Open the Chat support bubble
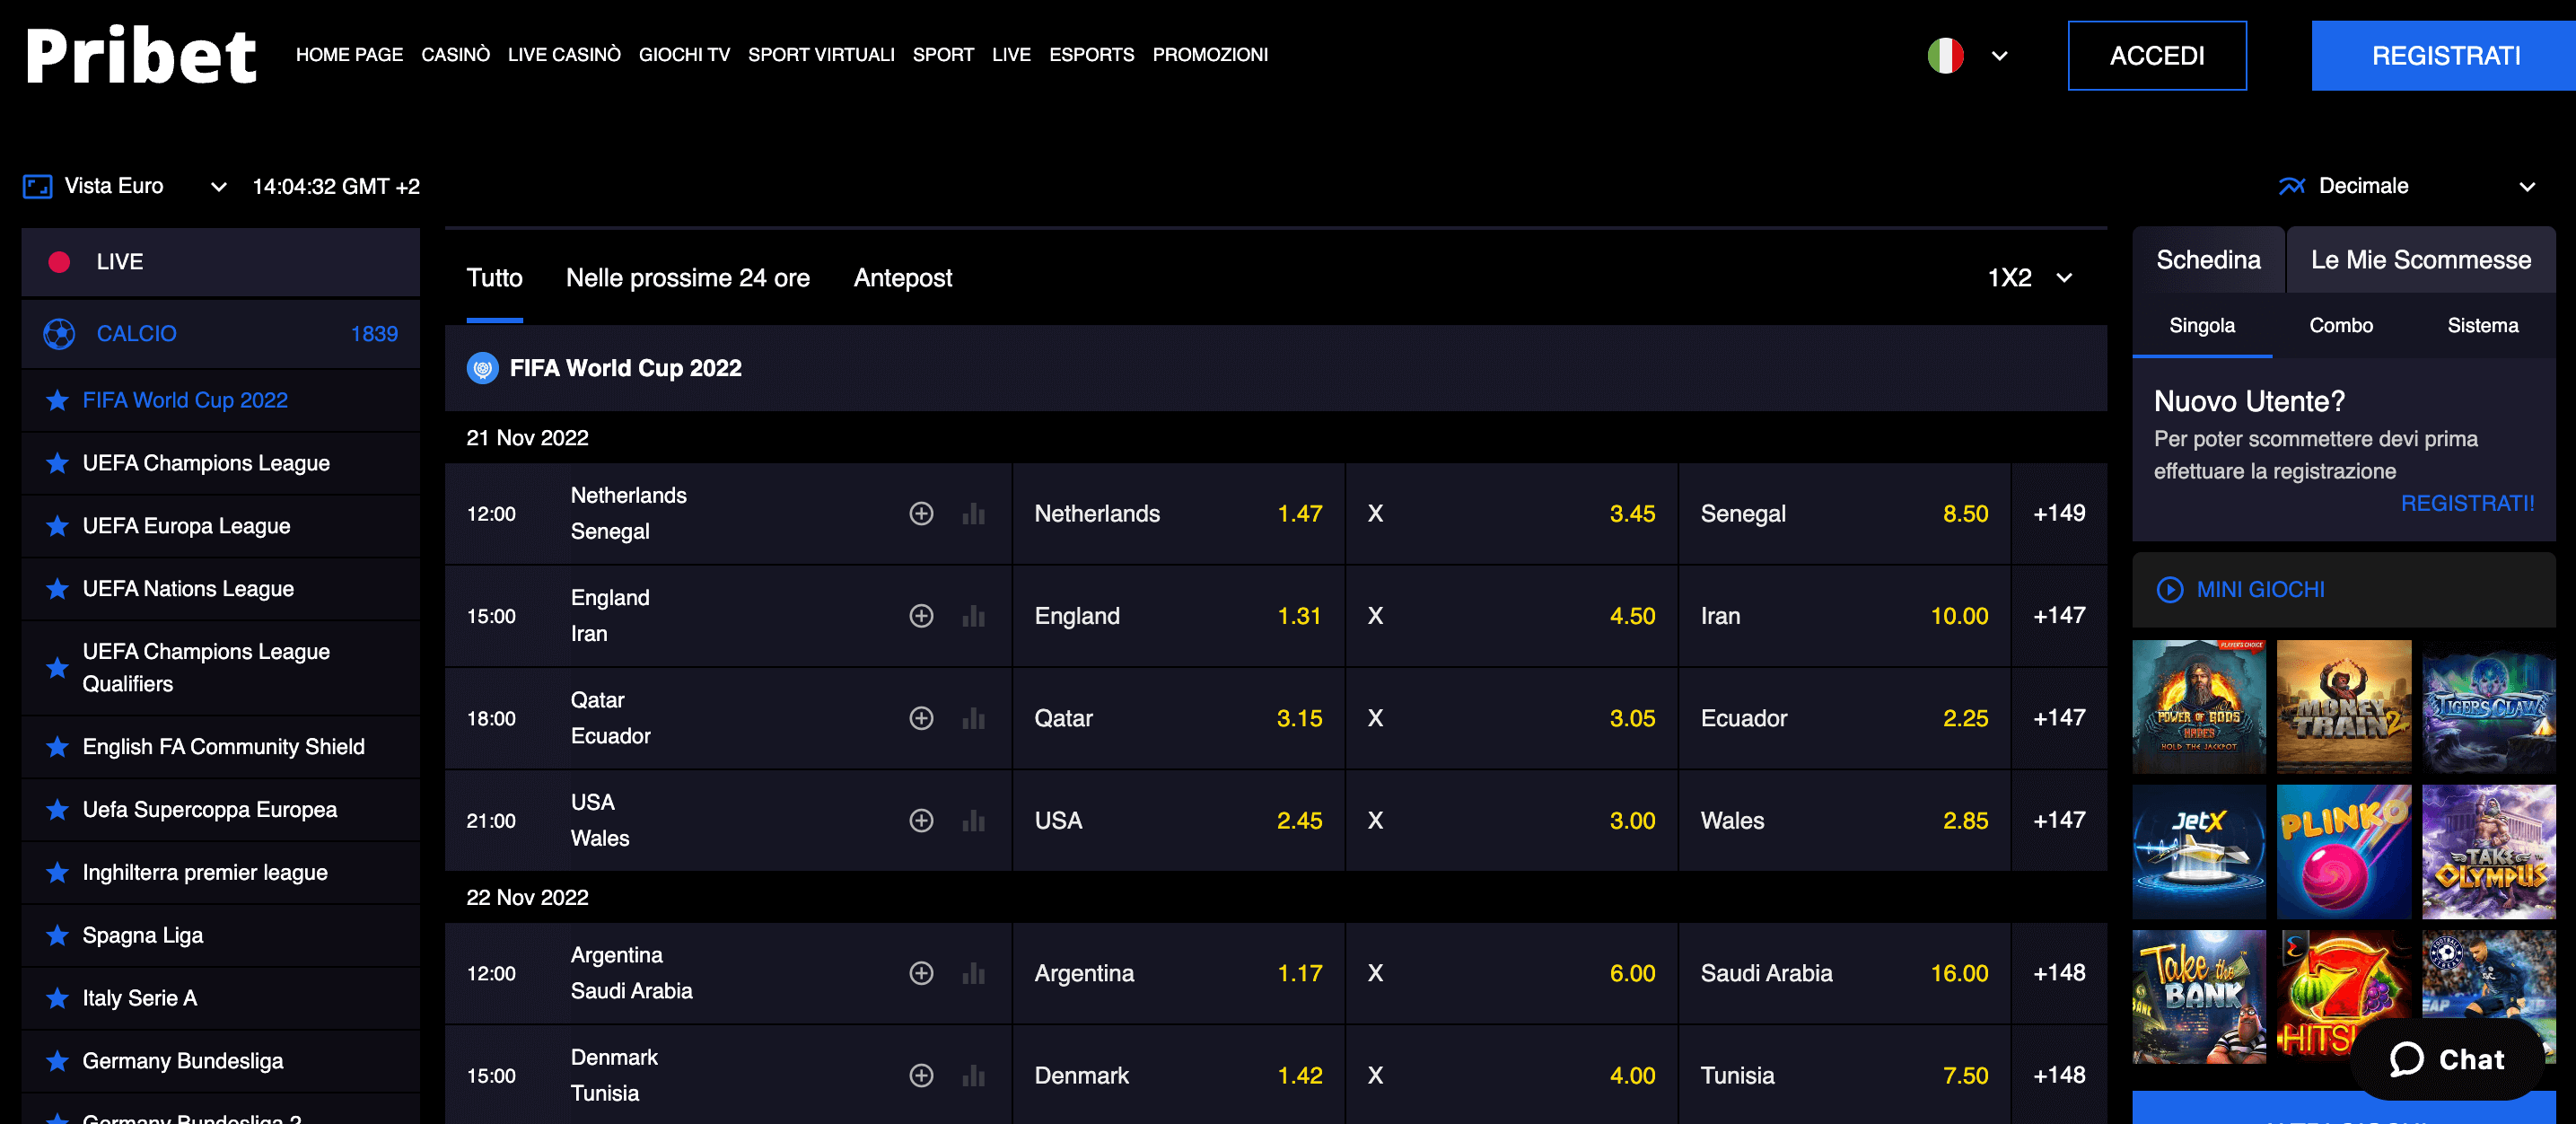Screen dimensions: 2576x1124 pos(2447,1060)
